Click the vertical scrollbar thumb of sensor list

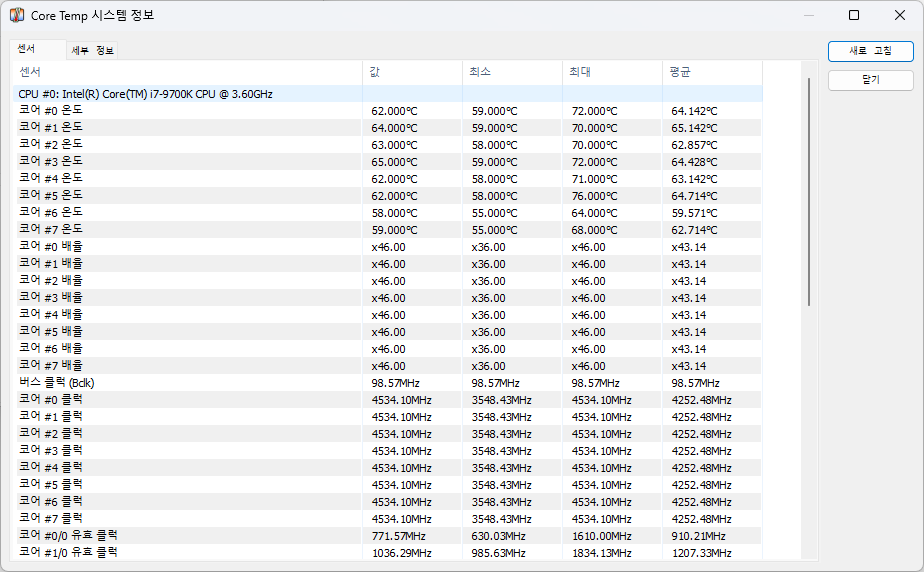(809, 191)
